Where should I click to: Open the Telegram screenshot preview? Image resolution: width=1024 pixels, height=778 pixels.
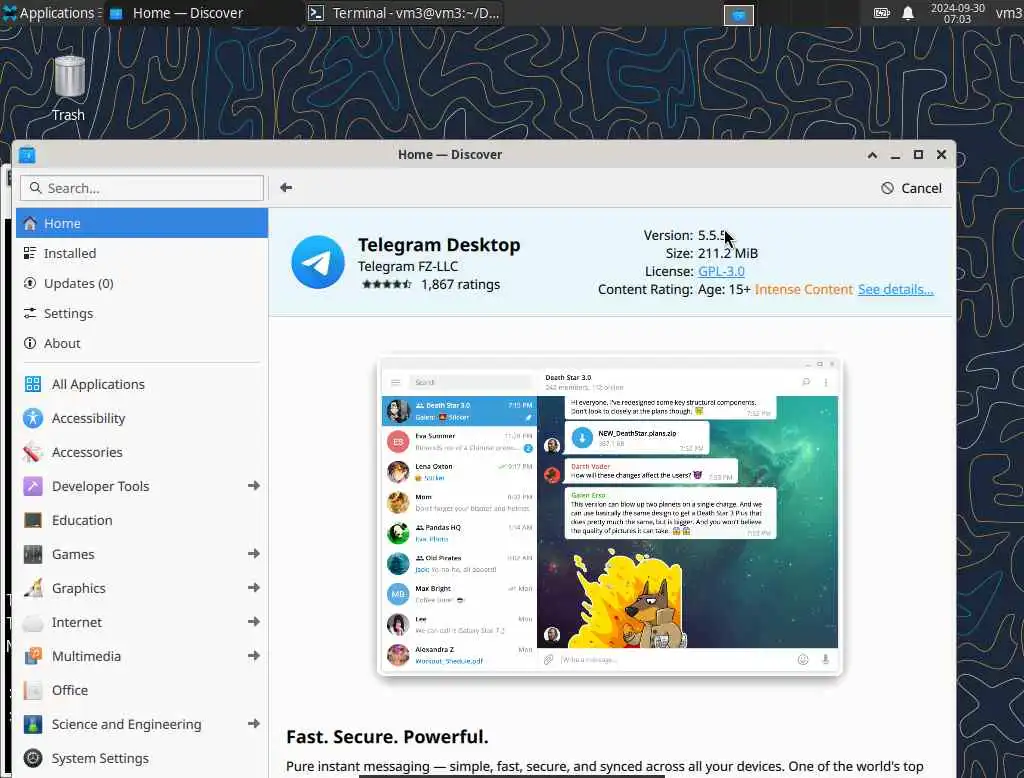pyautogui.click(x=610, y=517)
